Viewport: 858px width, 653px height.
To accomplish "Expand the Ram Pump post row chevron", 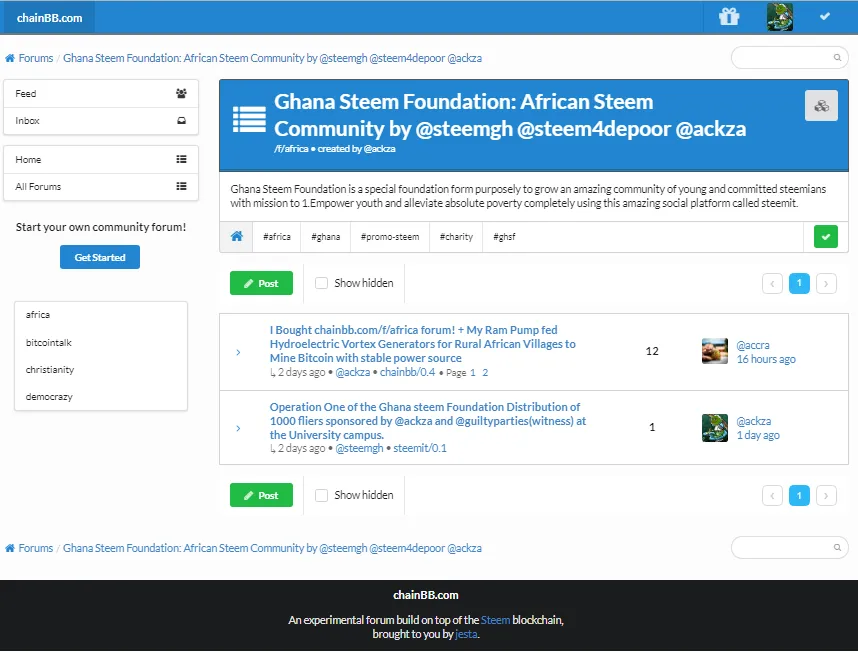I will pos(238,352).
